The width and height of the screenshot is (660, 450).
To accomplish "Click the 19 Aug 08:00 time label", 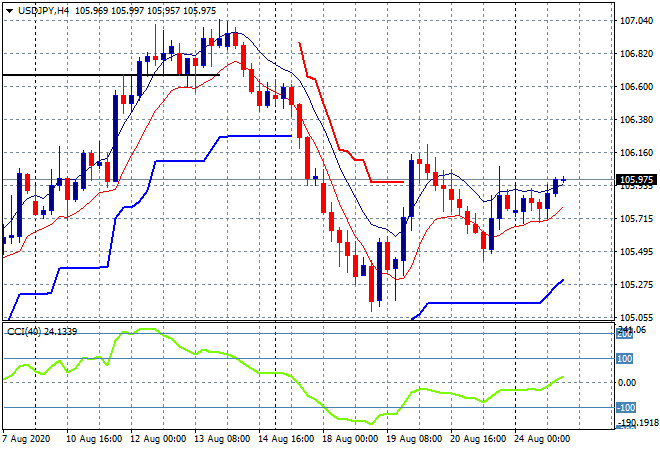I will click(414, 439).
